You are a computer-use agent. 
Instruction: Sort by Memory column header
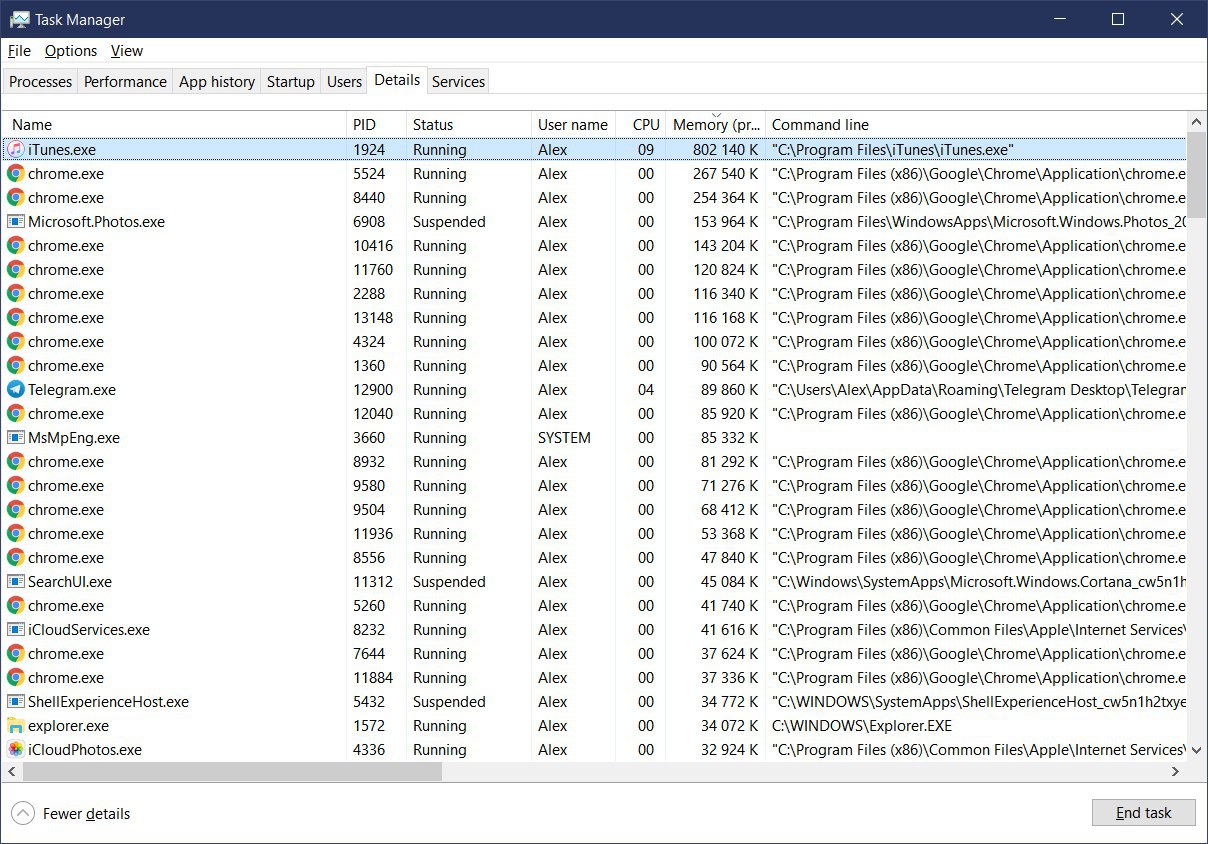point(716,125)
